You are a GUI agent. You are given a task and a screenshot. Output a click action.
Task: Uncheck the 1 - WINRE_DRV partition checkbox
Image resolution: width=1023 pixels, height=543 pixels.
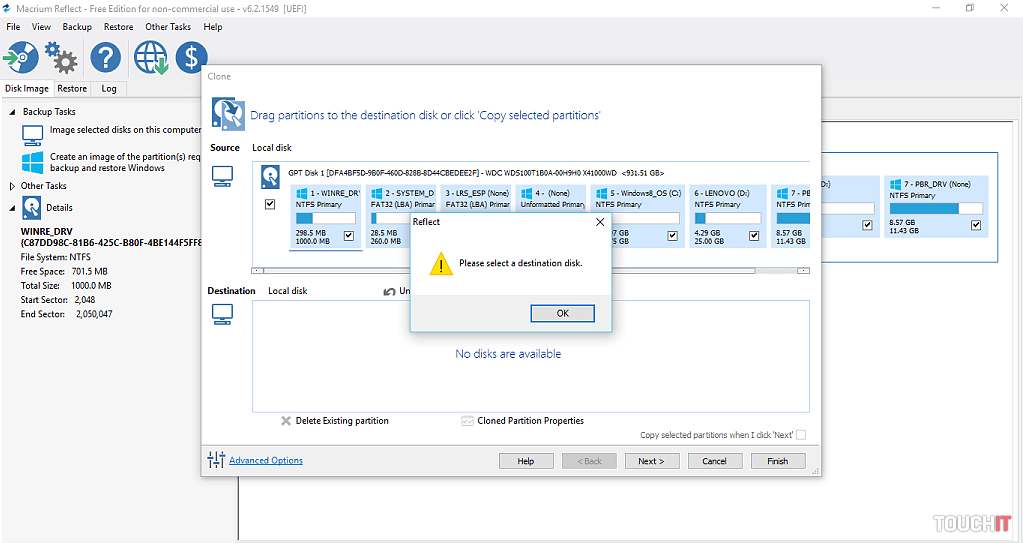click(348, 236)
